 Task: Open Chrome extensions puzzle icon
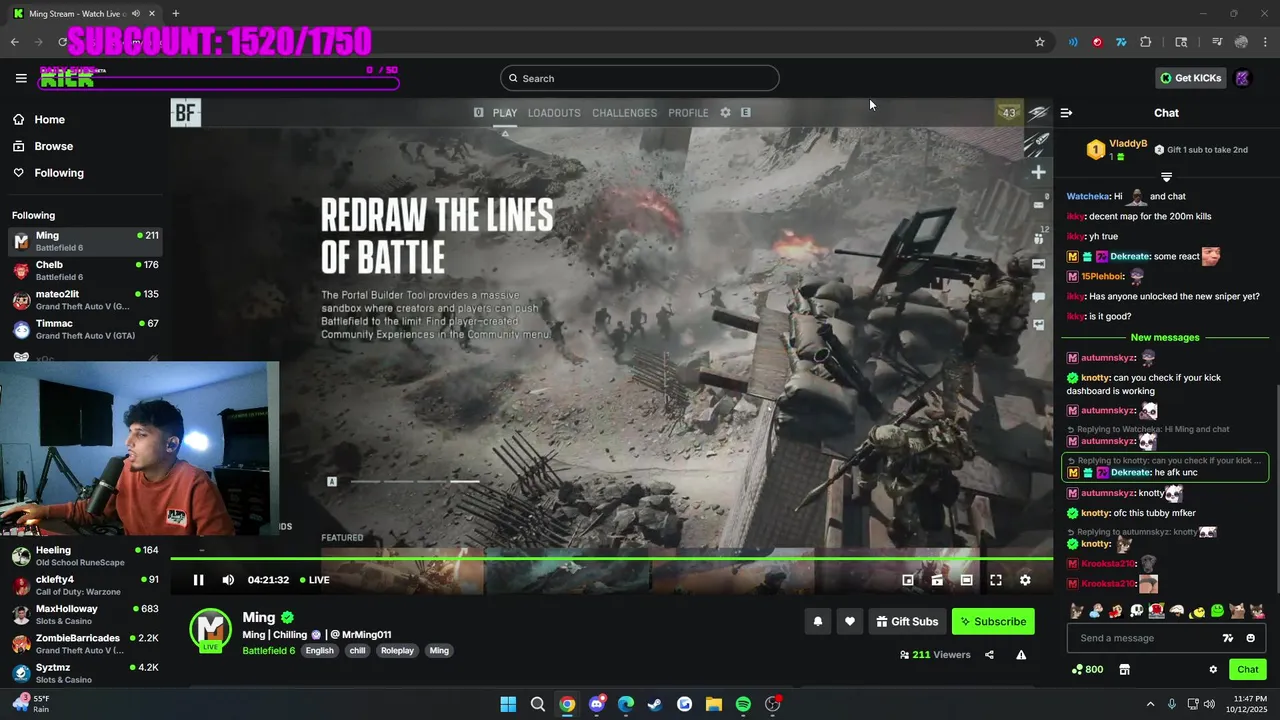(1146, 42)
